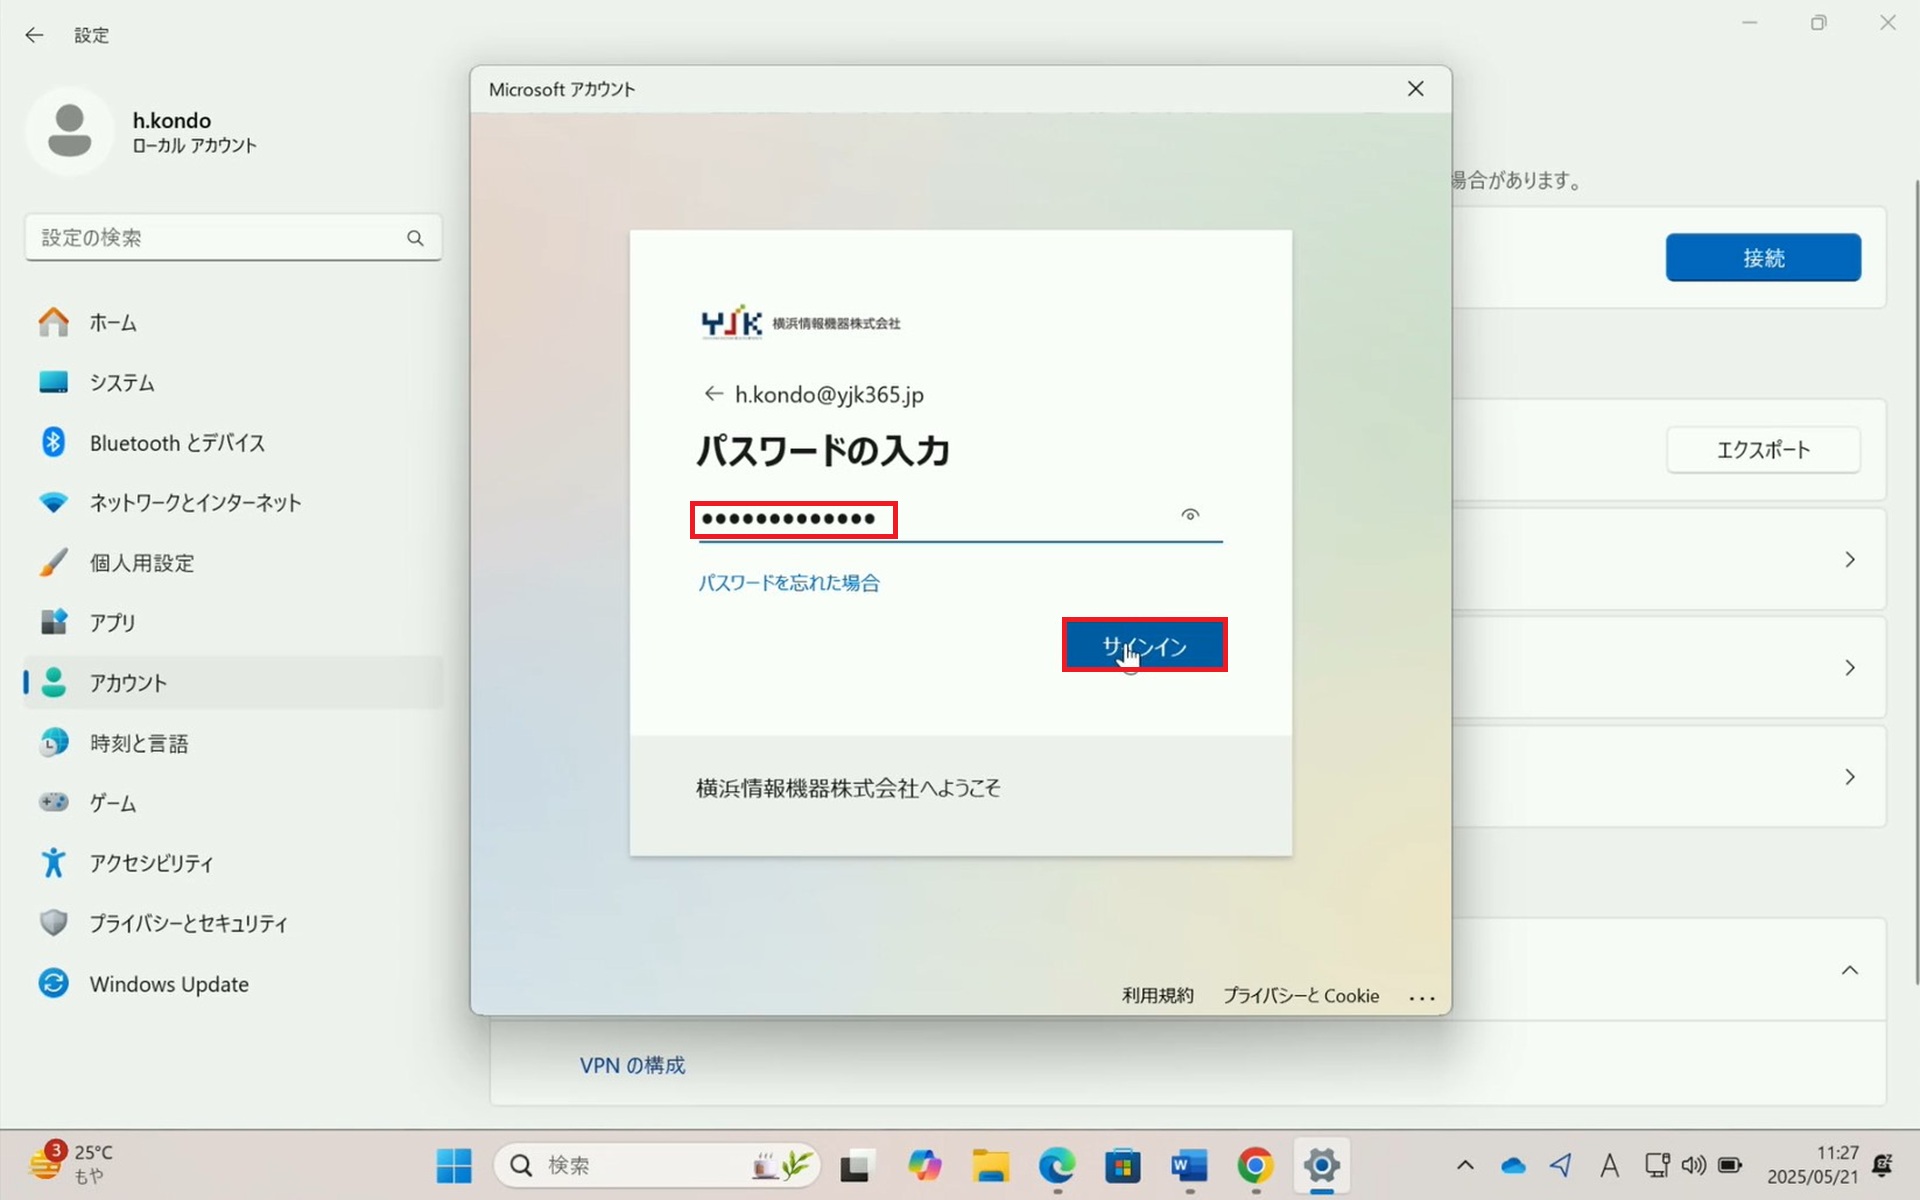
Task: Toggle show password eye icon
Action: [1190, 515]
